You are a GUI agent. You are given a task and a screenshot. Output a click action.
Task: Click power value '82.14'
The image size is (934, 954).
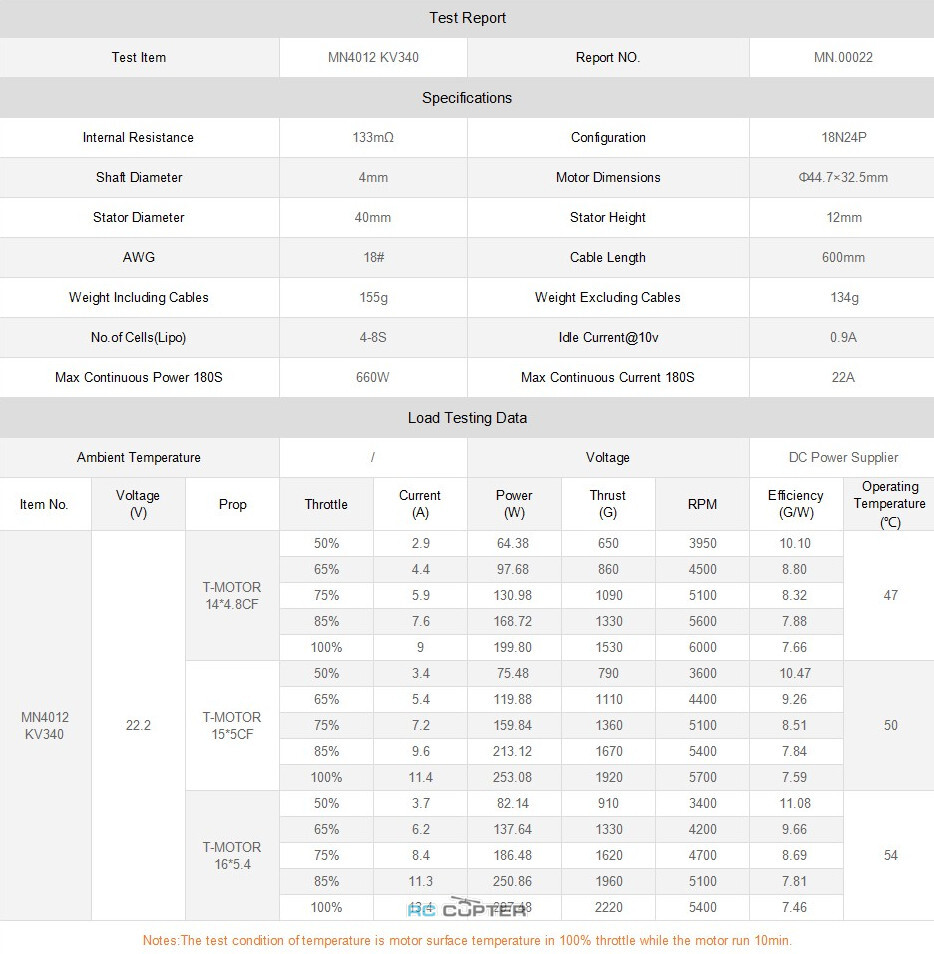coord(513,804)
